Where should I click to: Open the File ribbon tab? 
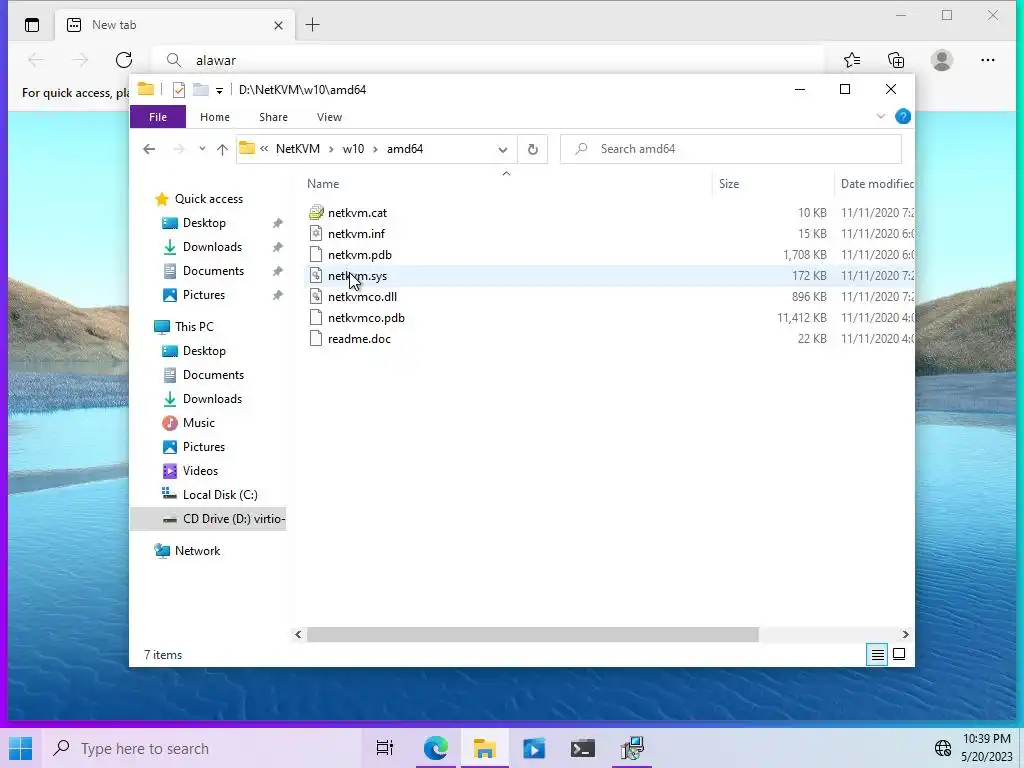158,117
